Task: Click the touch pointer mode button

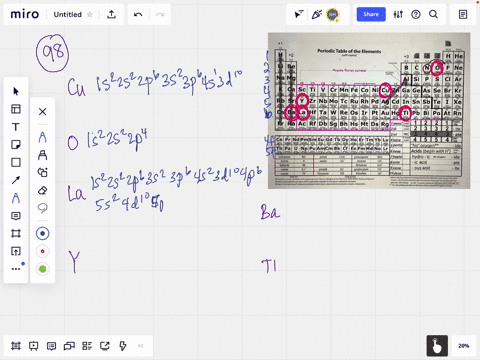Action: pos(437,346)
